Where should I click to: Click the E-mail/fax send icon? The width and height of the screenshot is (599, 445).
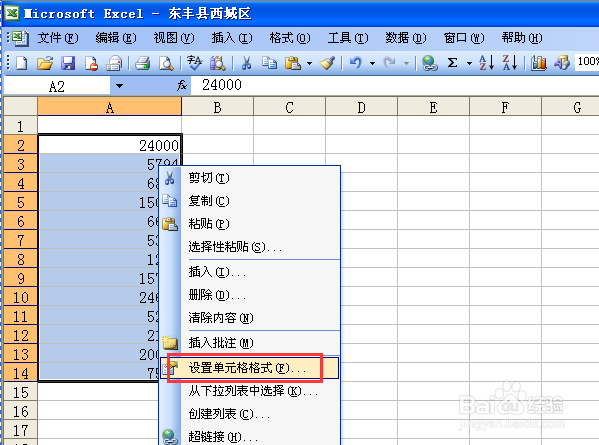pyautogui.click(x=114, y=63)
